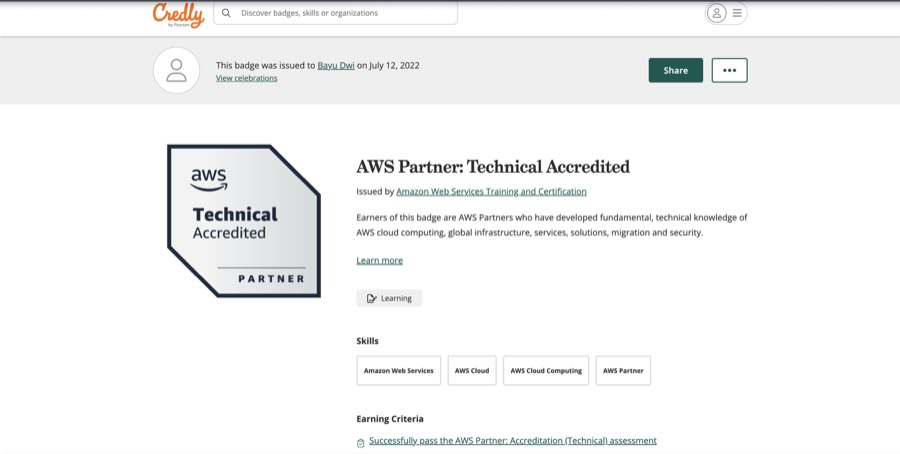The image size is (900, 454).
Task: Open the hamburger menu icon
Action: (737, 13)
